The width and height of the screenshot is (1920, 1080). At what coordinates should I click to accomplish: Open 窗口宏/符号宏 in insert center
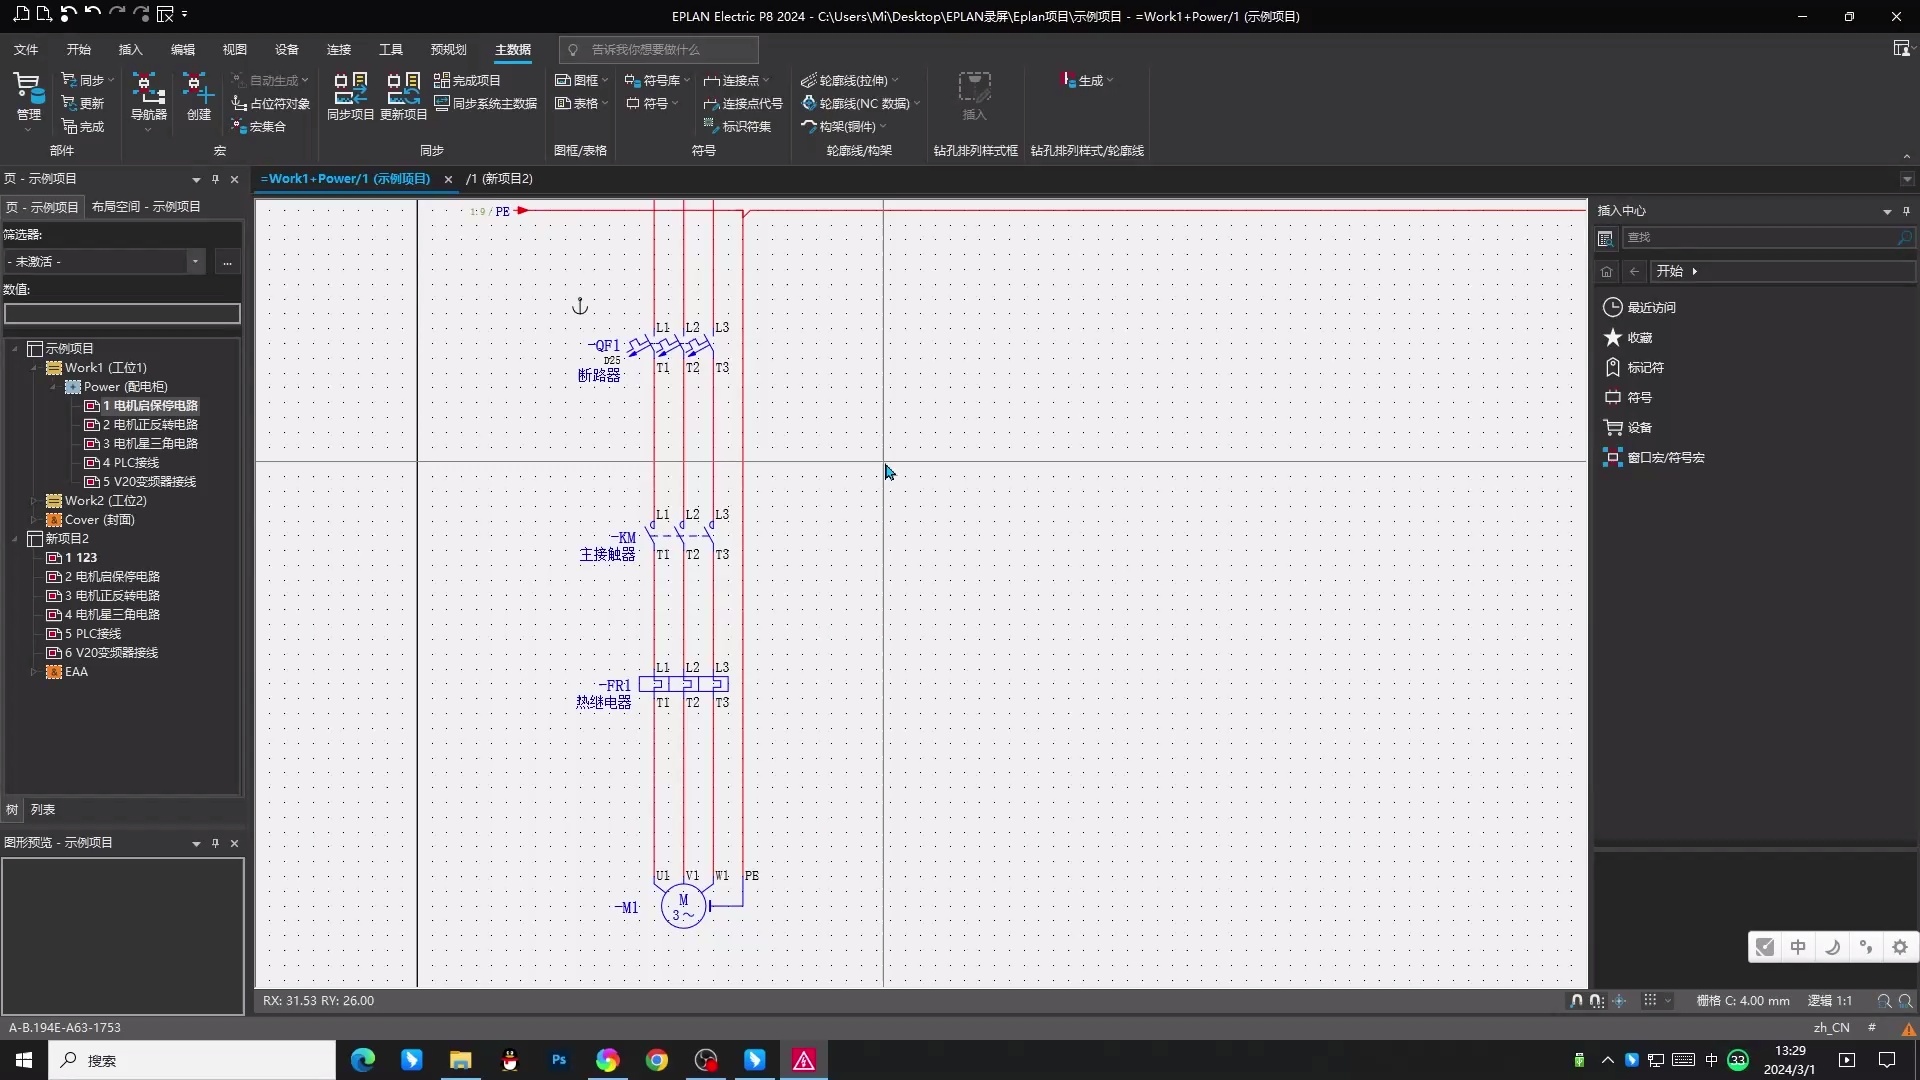(1665, 458)
